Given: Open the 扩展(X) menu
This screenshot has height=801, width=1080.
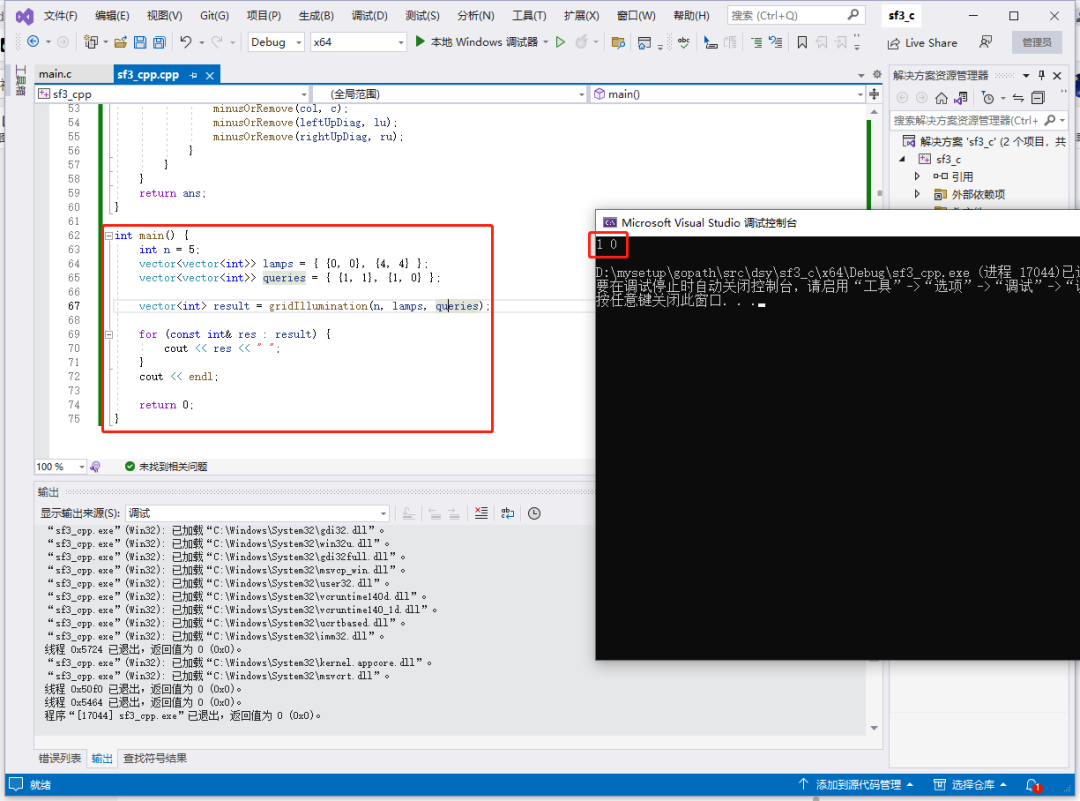Looking at the screenshot, I should point(581,15).
